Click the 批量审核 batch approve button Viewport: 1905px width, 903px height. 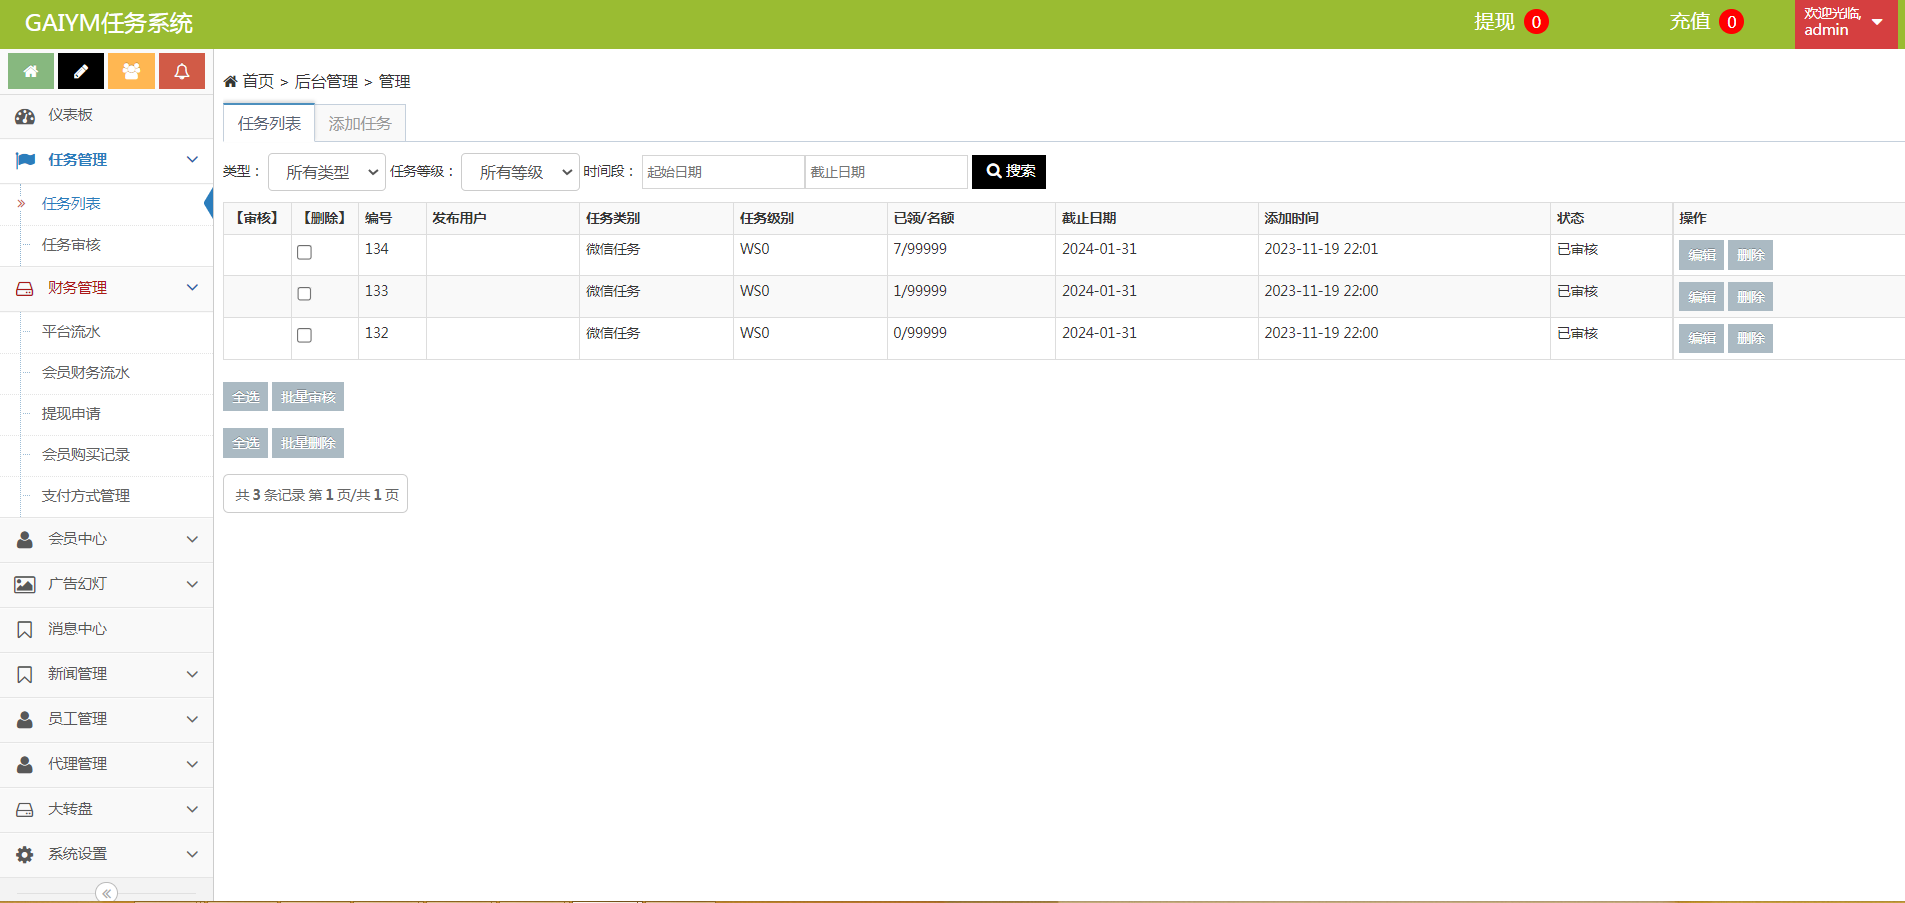pos(308,397)
